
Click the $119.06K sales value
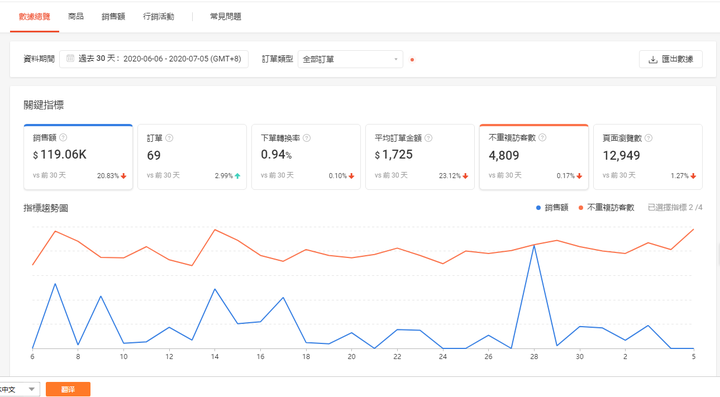pos(59,155)
